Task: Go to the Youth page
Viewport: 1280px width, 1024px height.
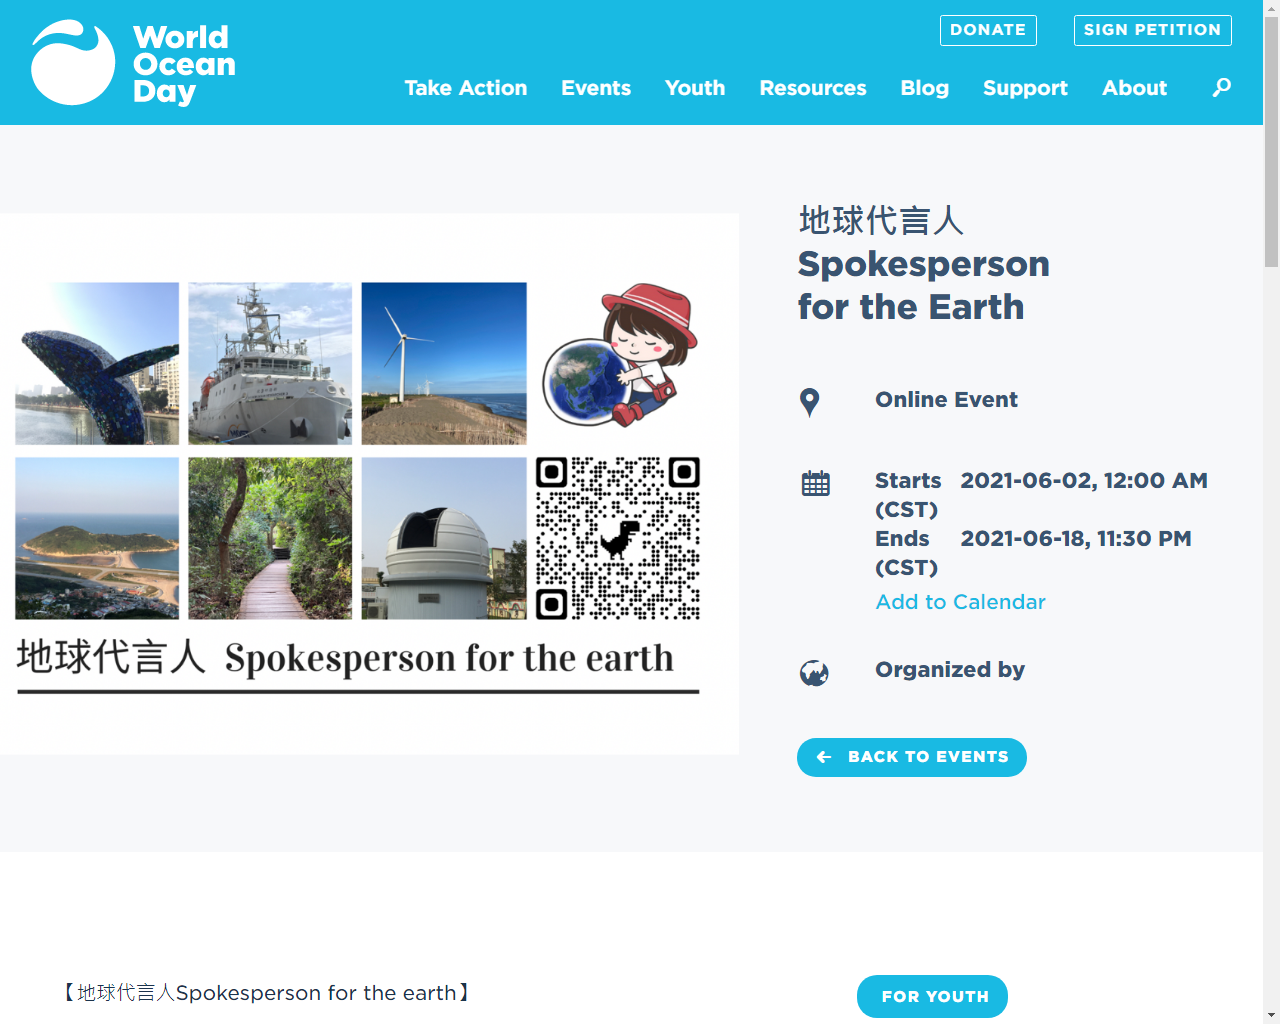Action: (x=695, y=88)
